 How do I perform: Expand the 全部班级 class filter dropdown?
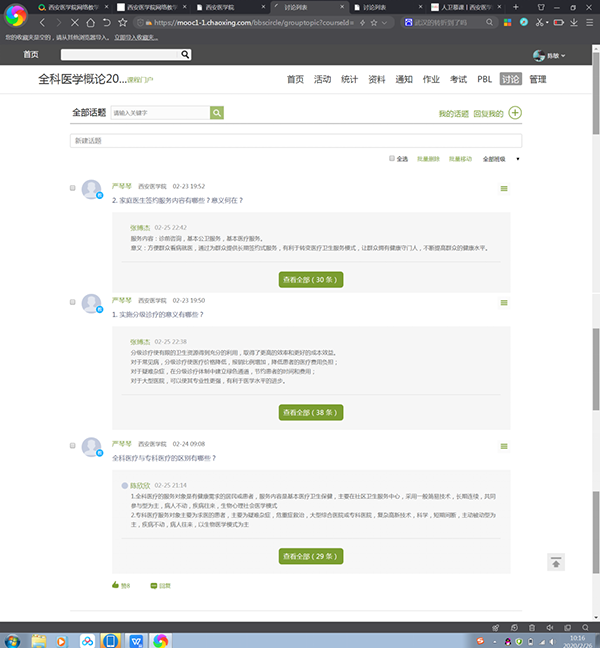[500, 158]
